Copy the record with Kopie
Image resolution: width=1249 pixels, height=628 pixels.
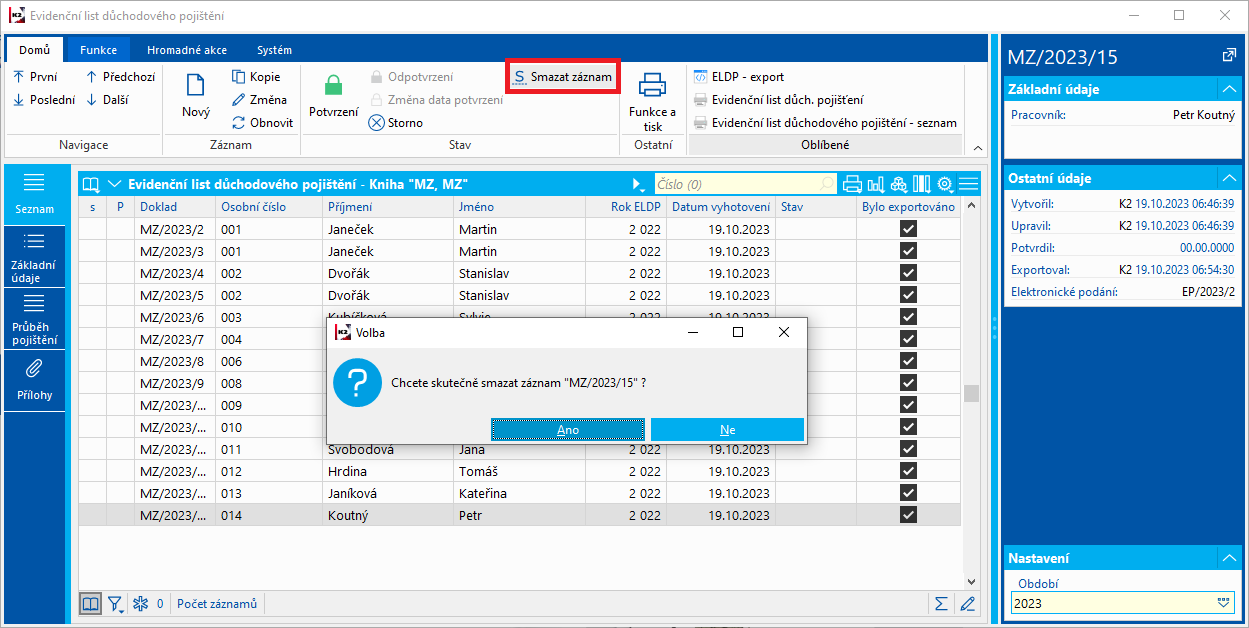tap(256, 76)
